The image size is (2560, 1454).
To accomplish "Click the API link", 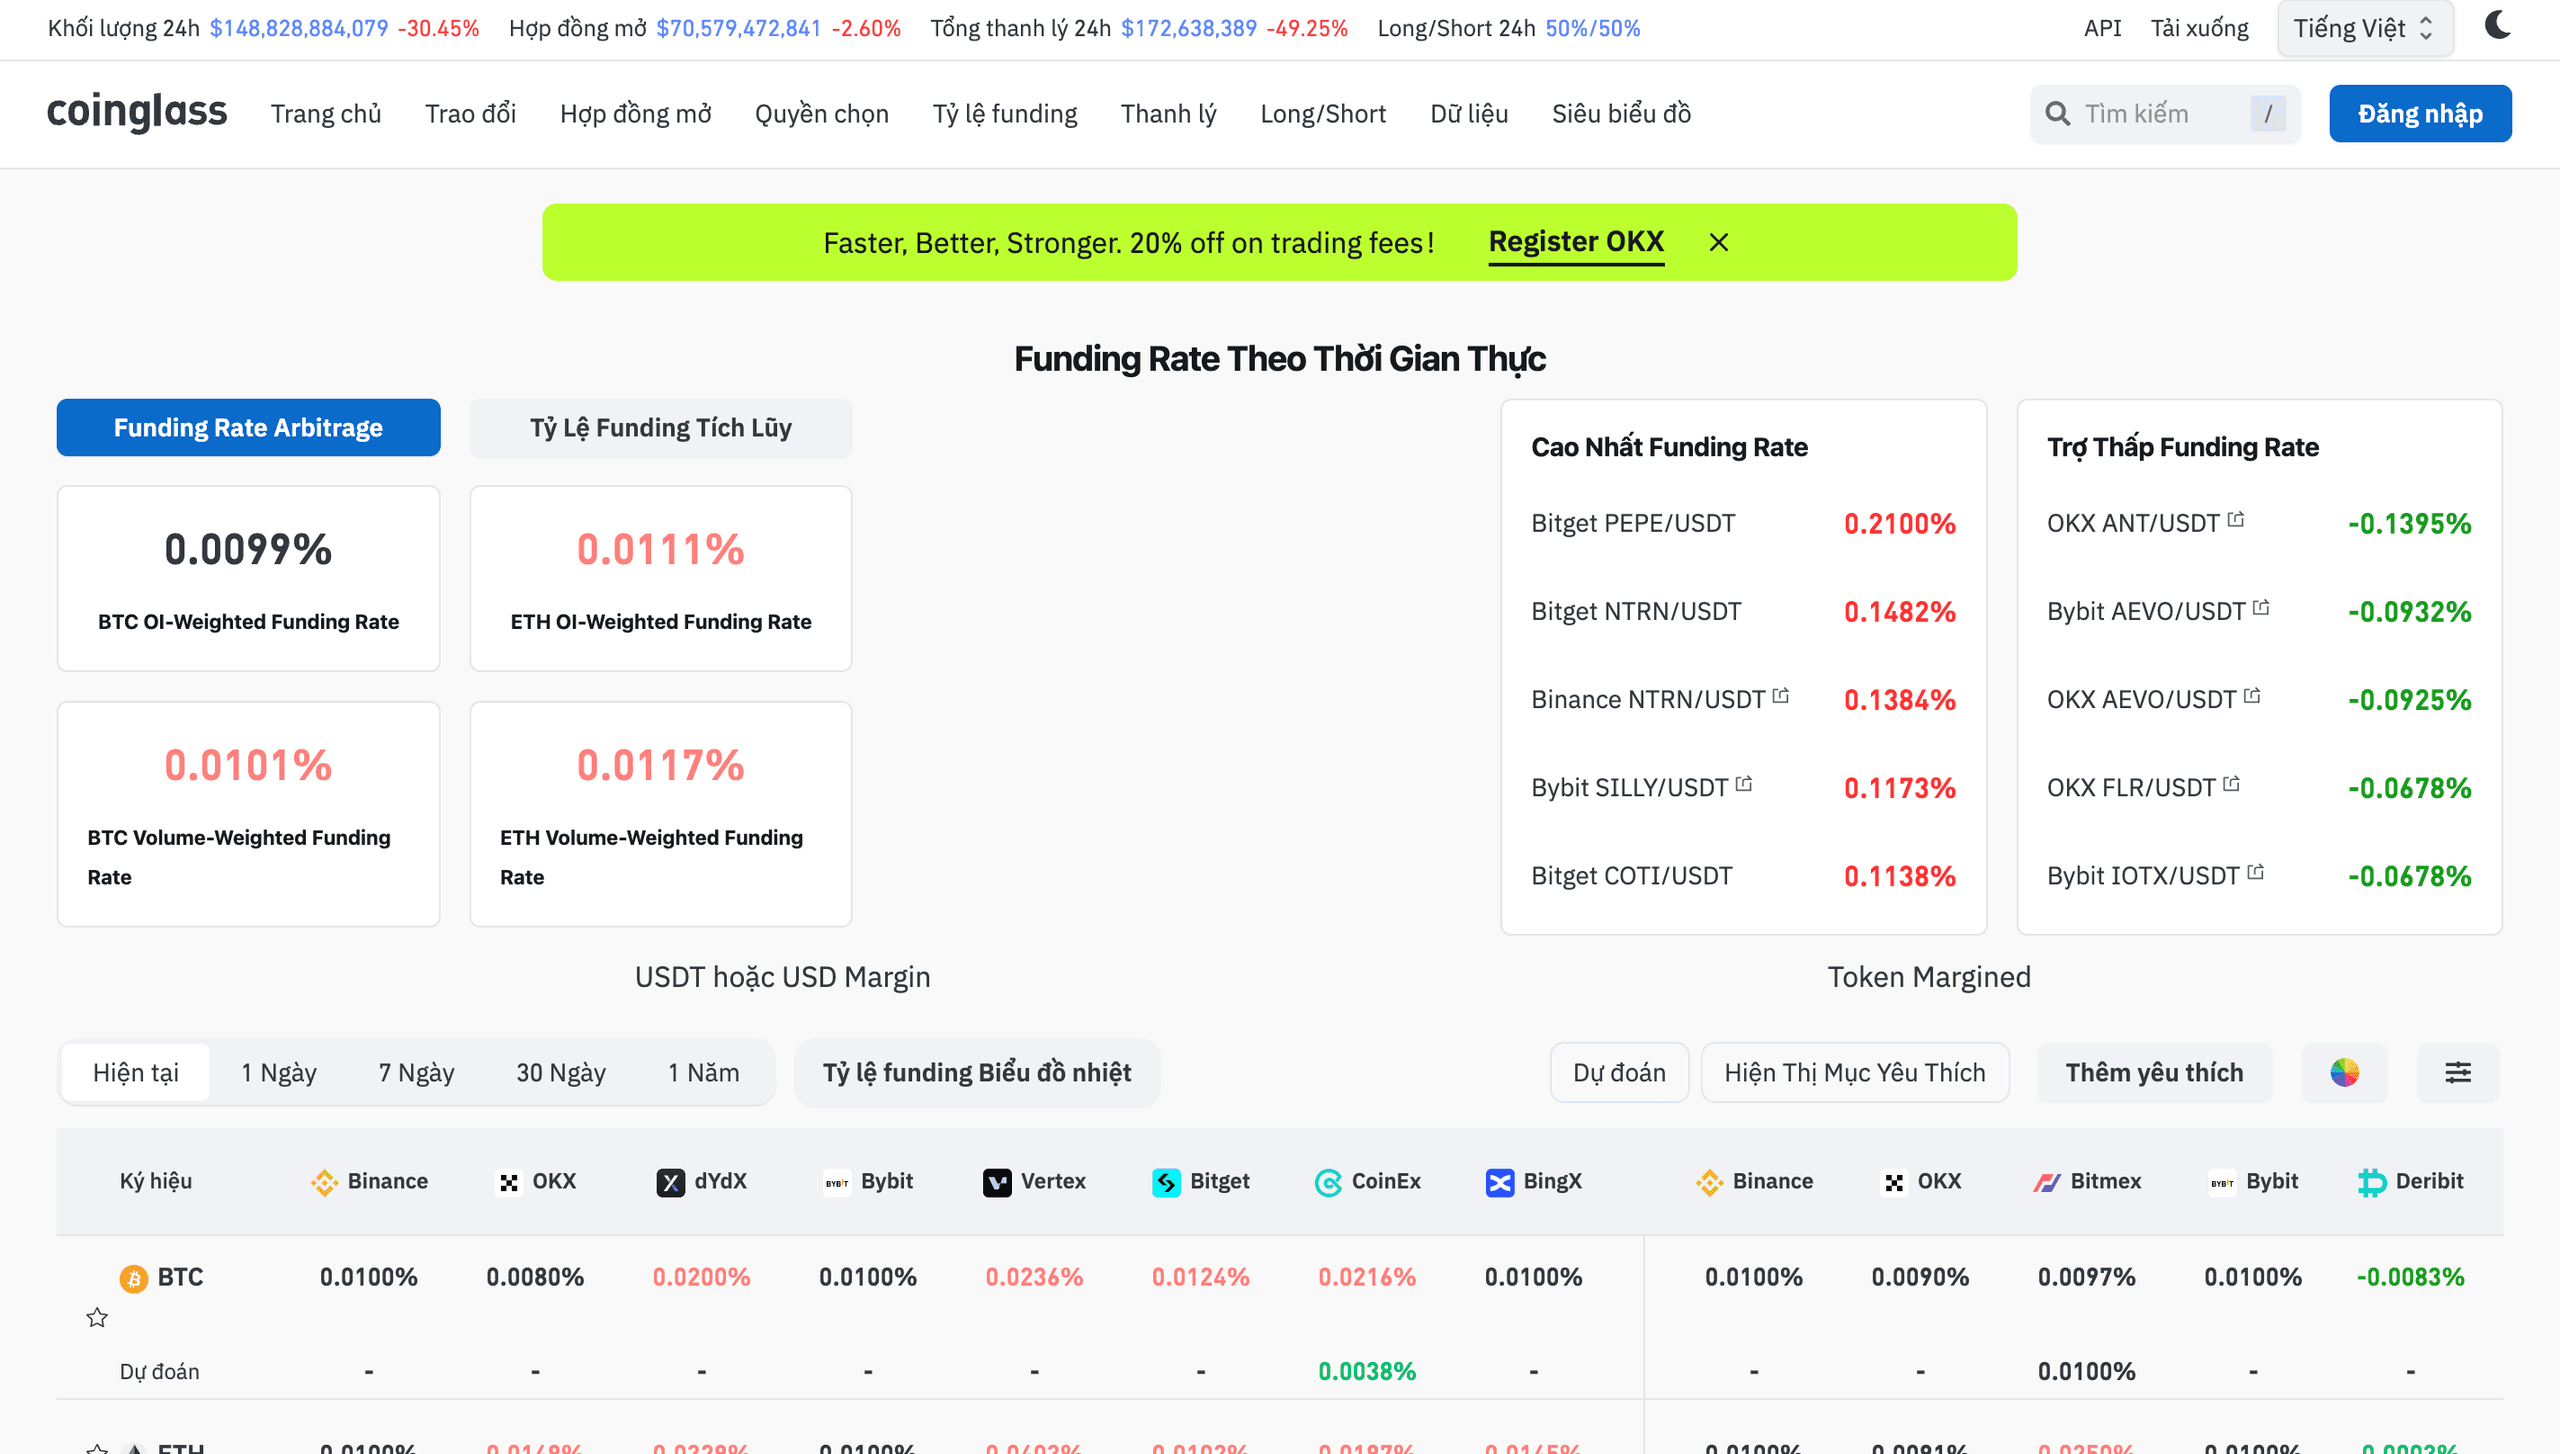I will pos(2102,28).
